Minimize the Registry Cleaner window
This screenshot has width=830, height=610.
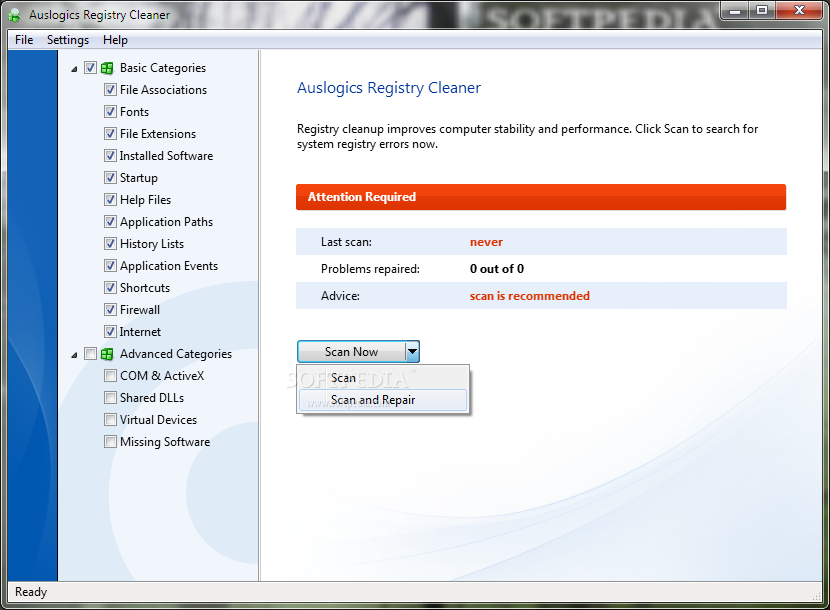[735, 11]
